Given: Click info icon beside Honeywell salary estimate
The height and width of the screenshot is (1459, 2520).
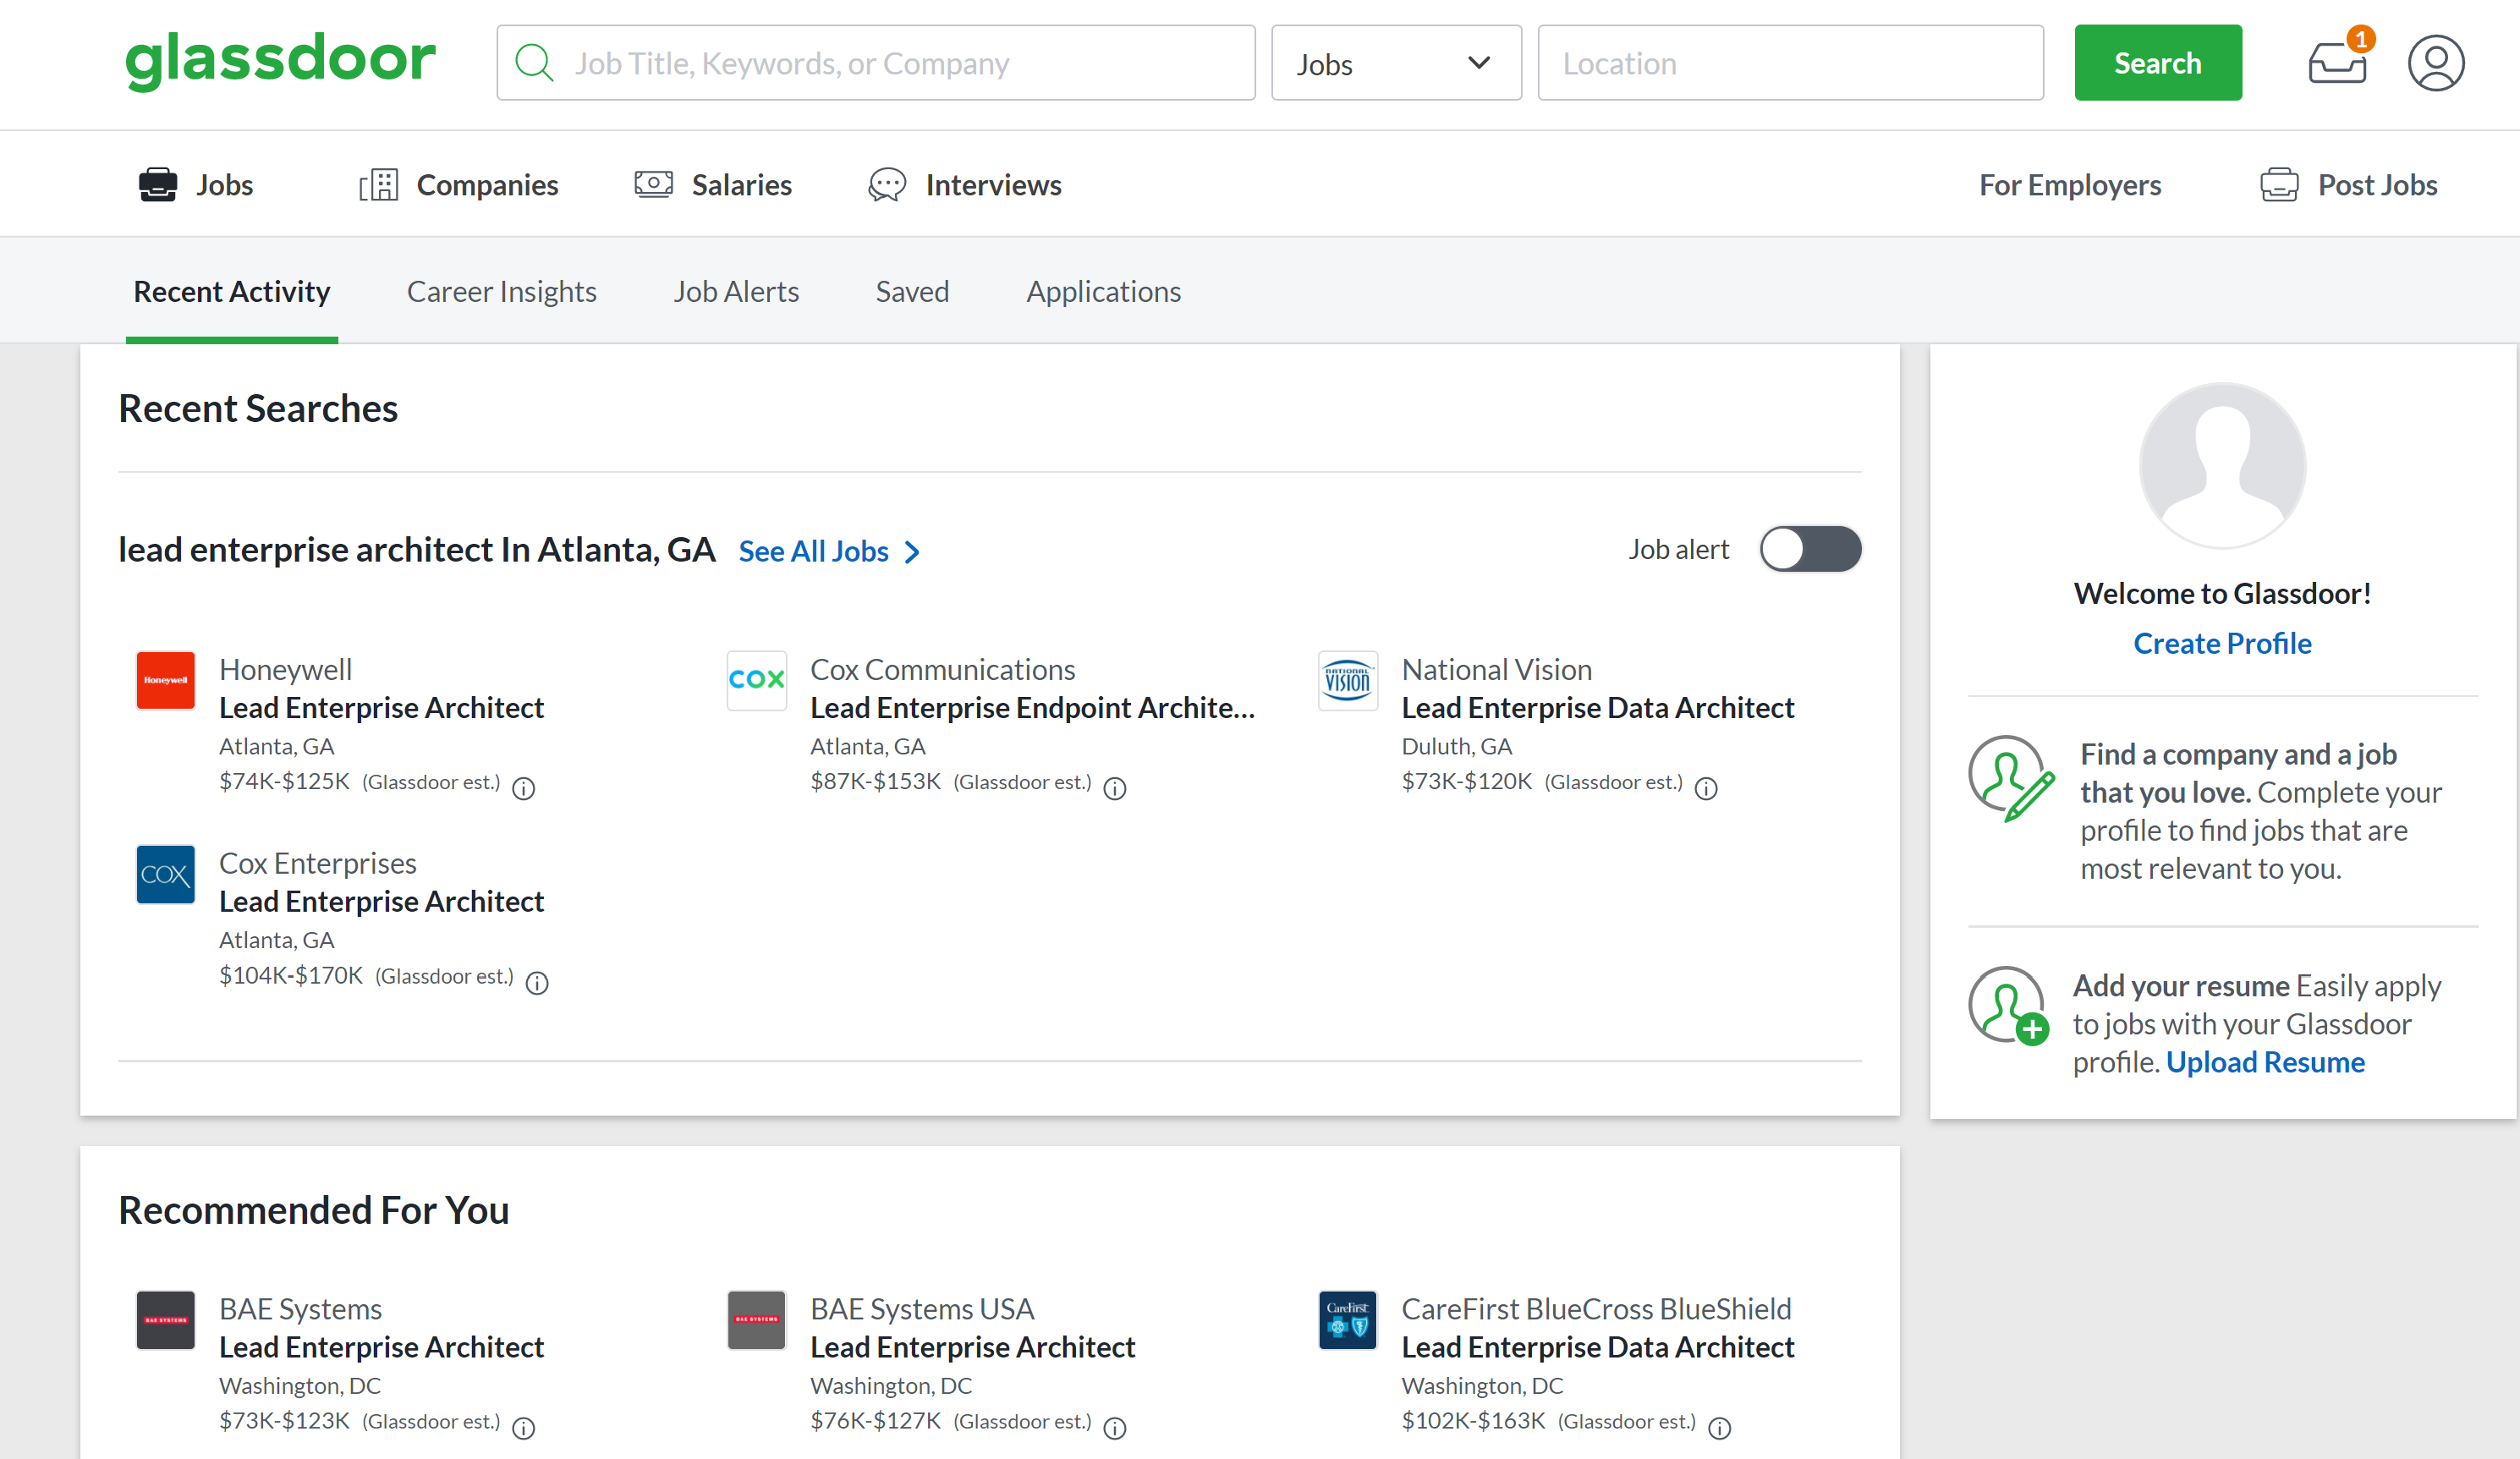Looking at the screenshot, I should 523,788.
